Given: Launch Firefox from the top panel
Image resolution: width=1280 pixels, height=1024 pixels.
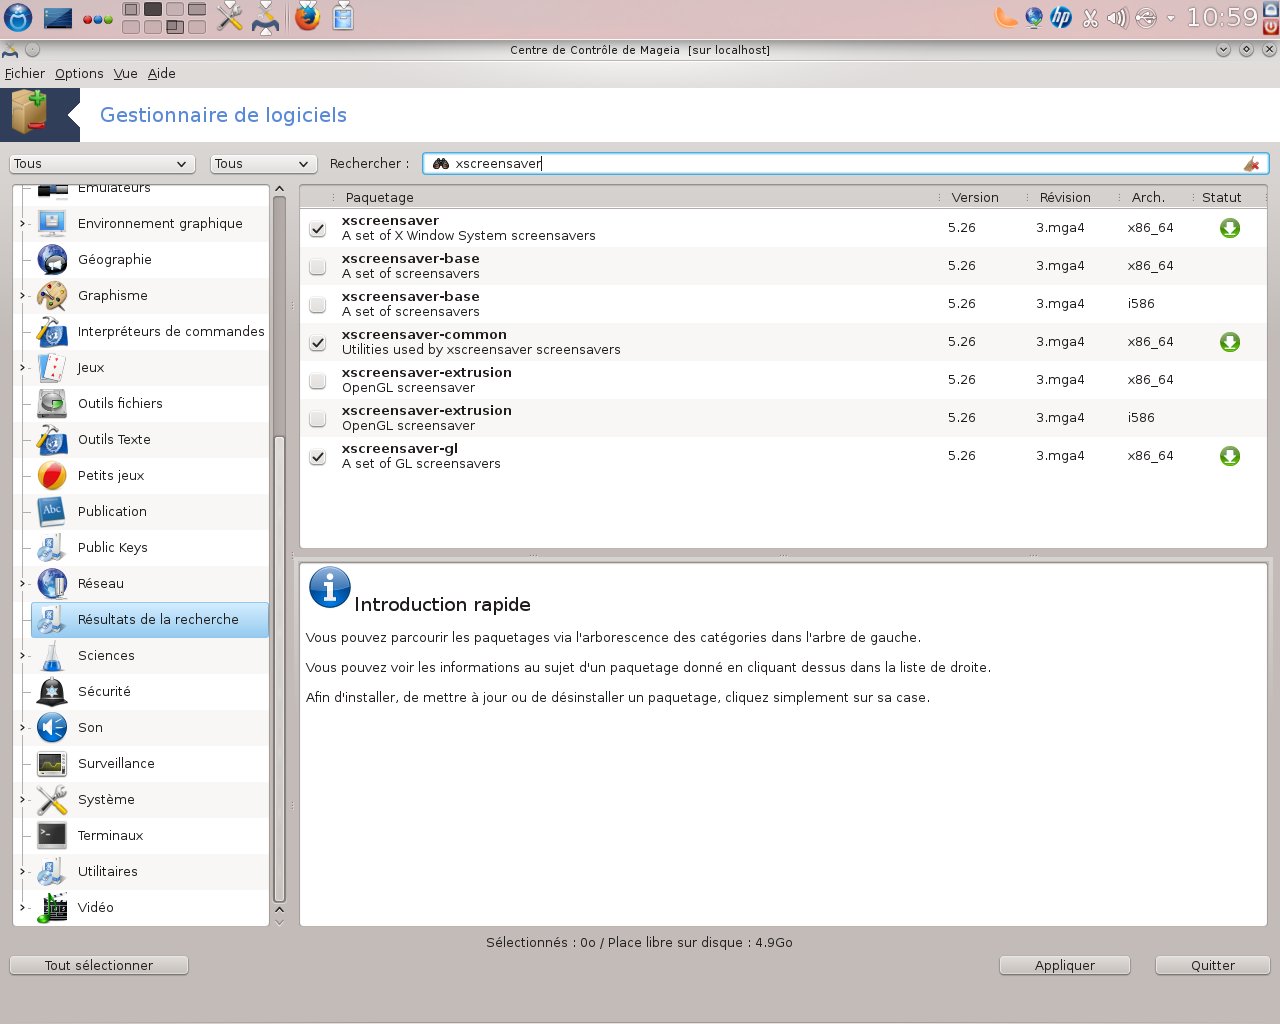Looking at the screenshot, I should click(x=308, y=17).
